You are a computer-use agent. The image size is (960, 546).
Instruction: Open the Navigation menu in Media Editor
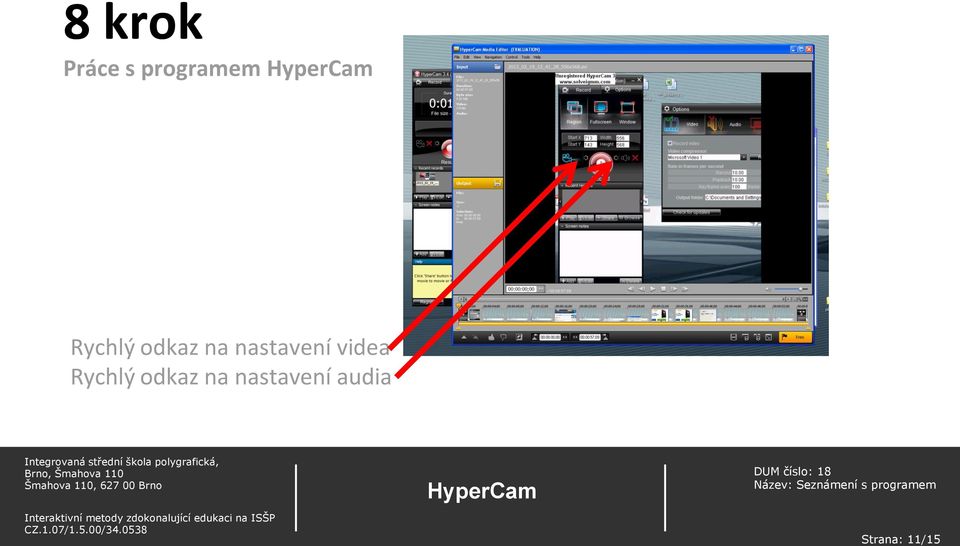coord(493,57)
